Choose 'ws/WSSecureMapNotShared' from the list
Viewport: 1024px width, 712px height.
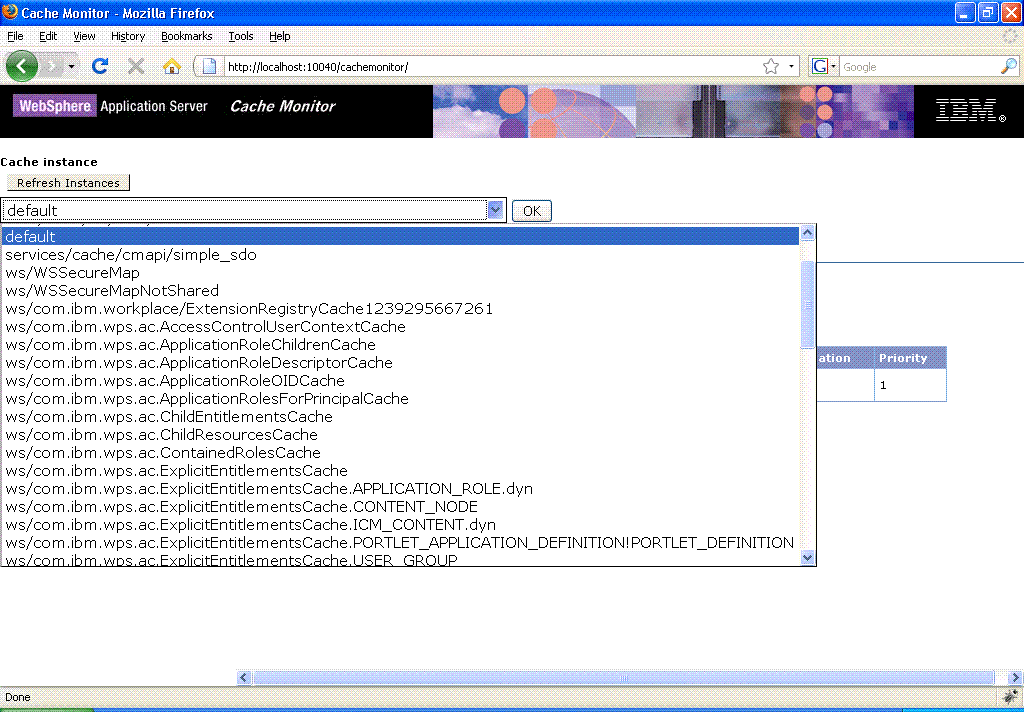(x=400, y=291)
